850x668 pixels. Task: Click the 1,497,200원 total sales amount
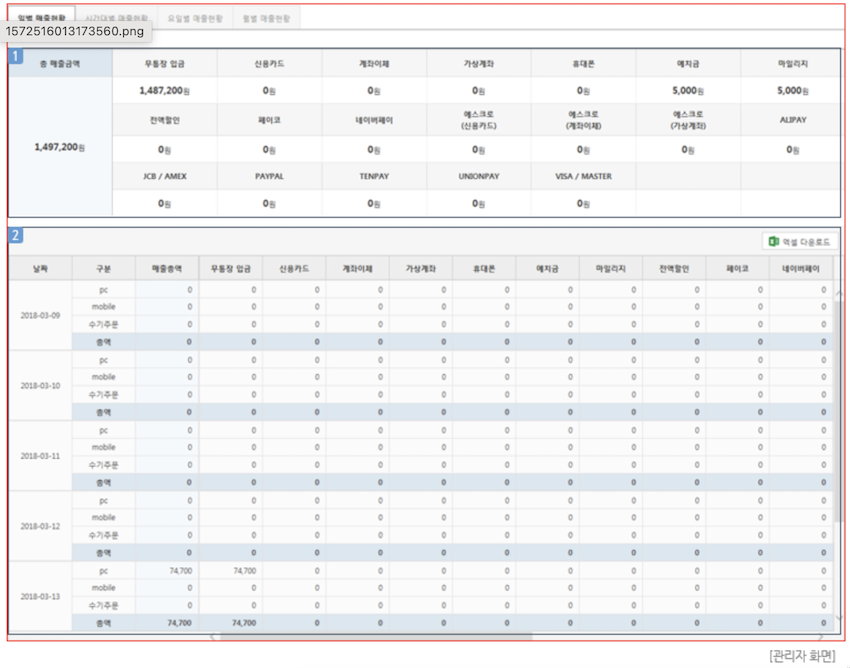60,147
